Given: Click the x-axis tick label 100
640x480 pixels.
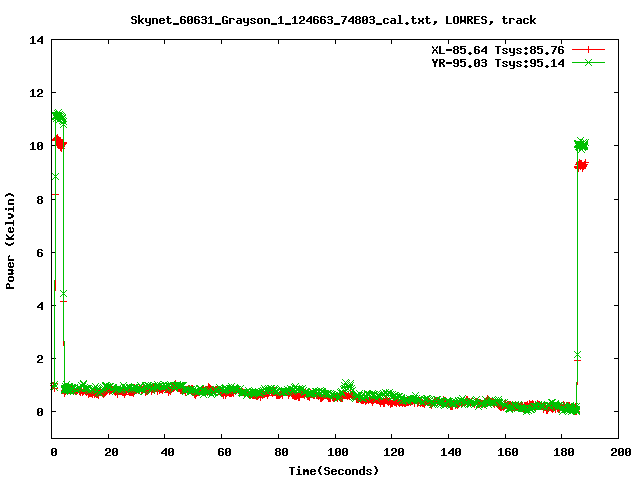Looking at the screenshot, I should [338, 452].
